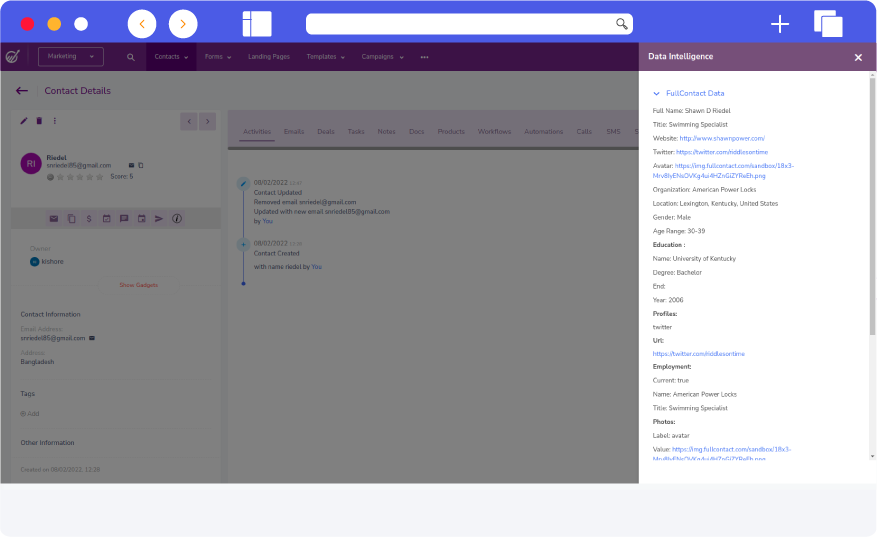Switch to the Workflows tab
Screen dimensions: 877x537
pos(494,131)
